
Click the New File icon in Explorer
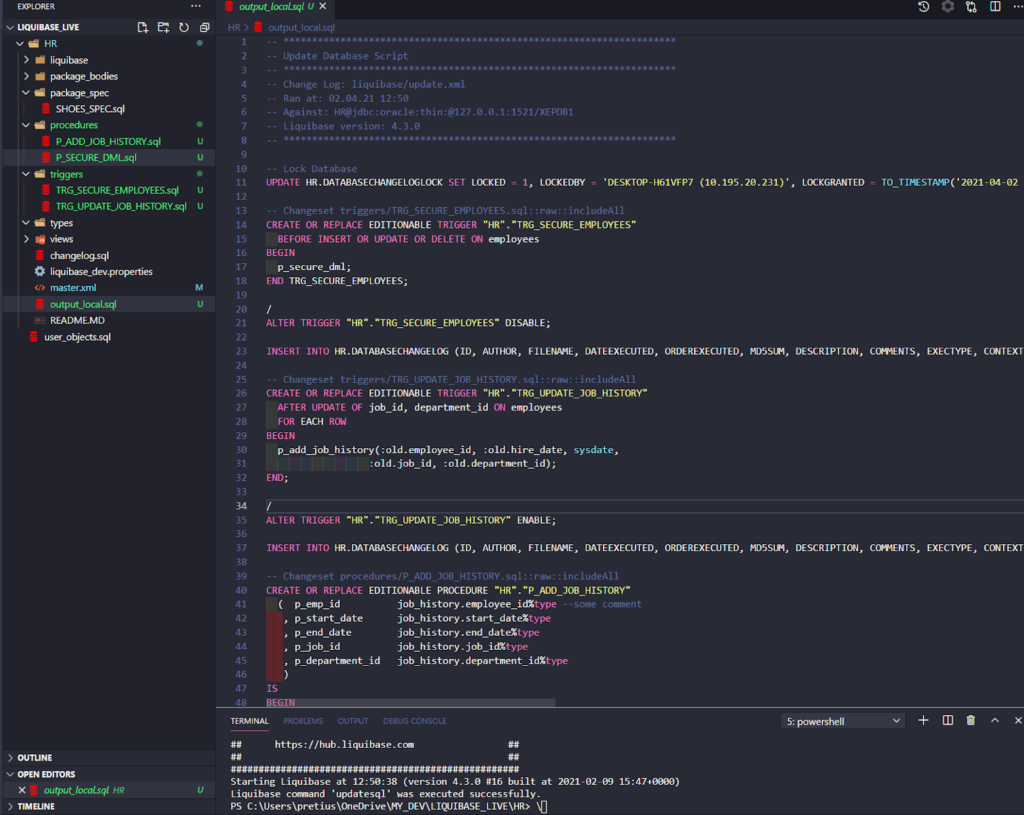pyautogui.click(x=142, y=27)
